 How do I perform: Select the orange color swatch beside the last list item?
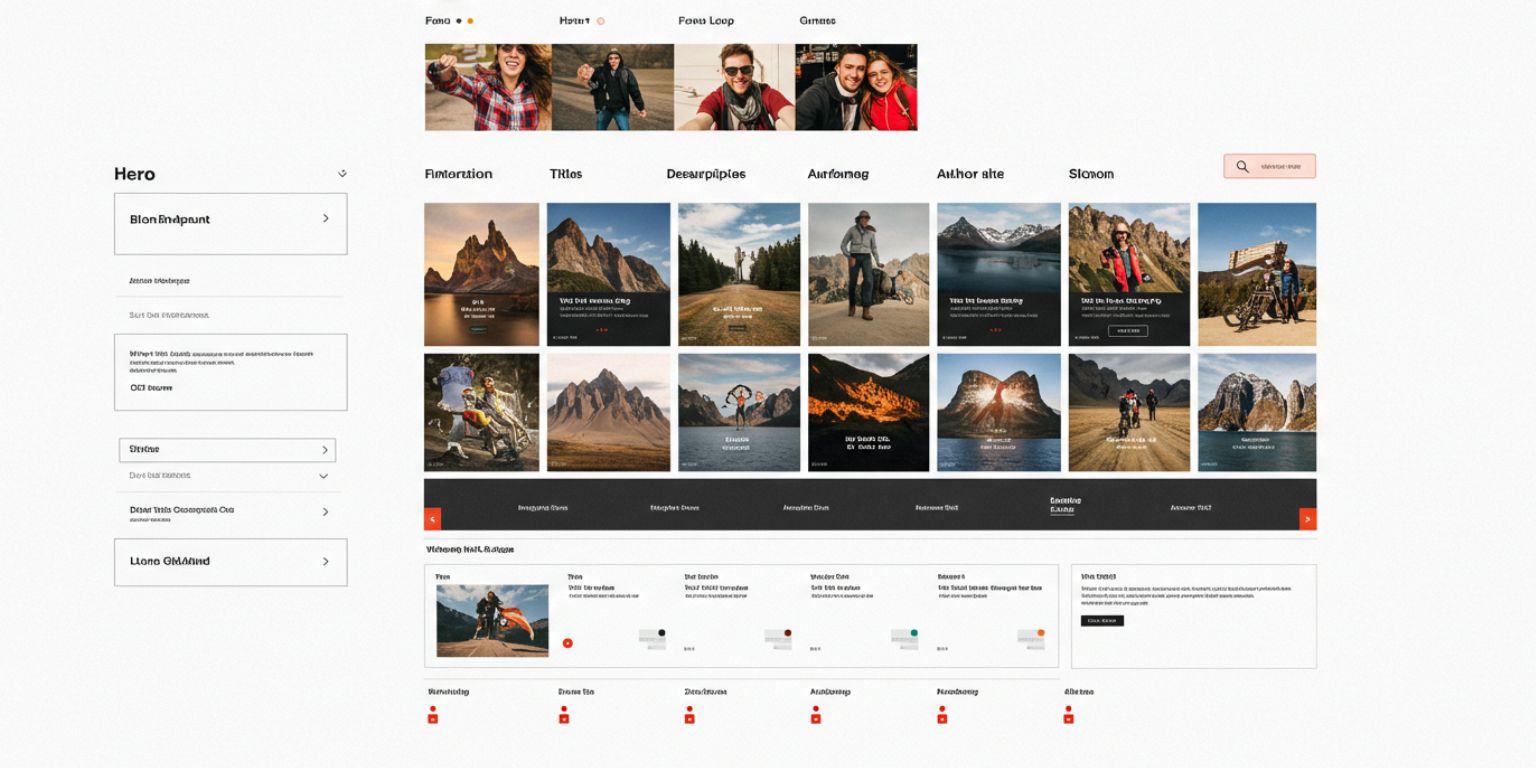click(x=1041, y=632)
